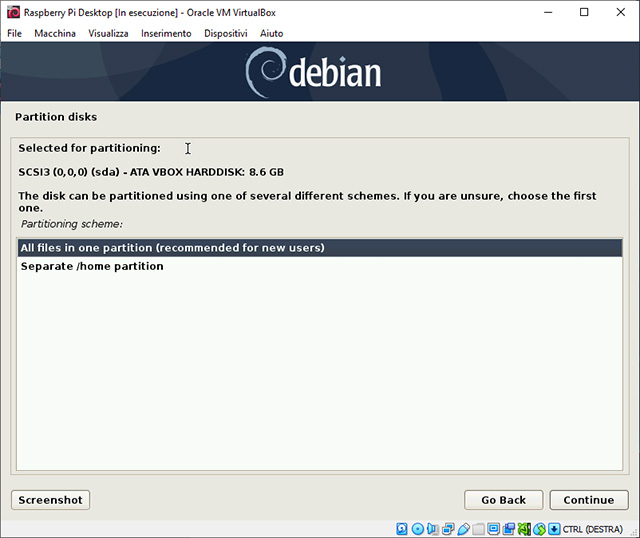This screenshot has width=640, height=538.
Task: Open the Visualizza menu
Action: click(108, 33)
